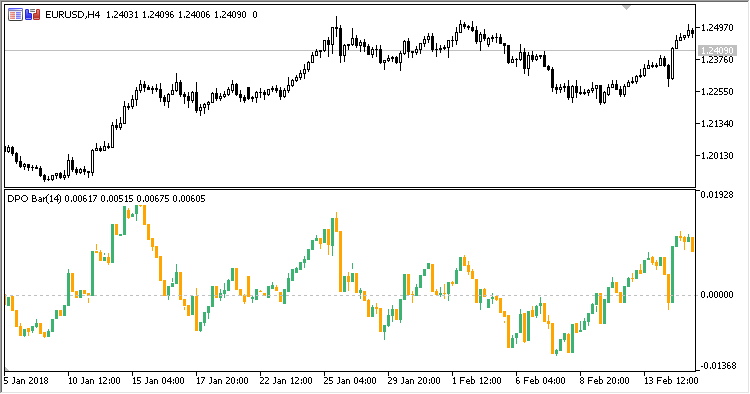The width and height of the screenshot is (750, 394).
Task: Click the 15 Jan 04:00 time label
Action: click(158, 381)
